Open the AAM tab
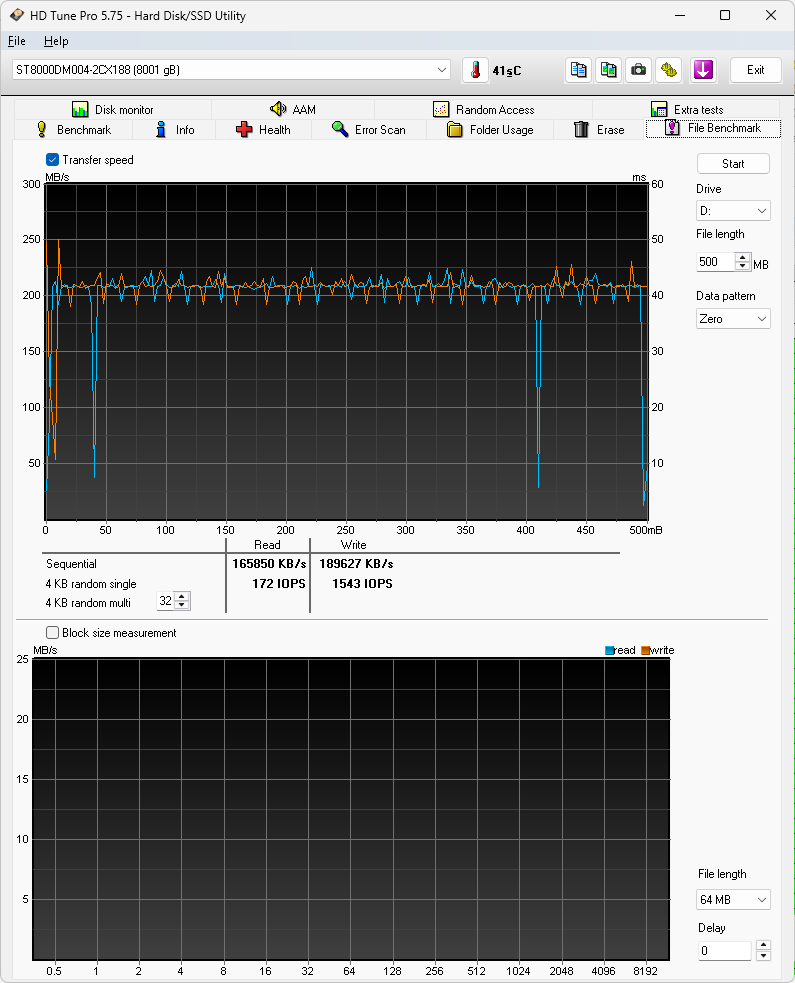Image resolution: width=795 pixels, height=983 pixels. pos(293,110)
